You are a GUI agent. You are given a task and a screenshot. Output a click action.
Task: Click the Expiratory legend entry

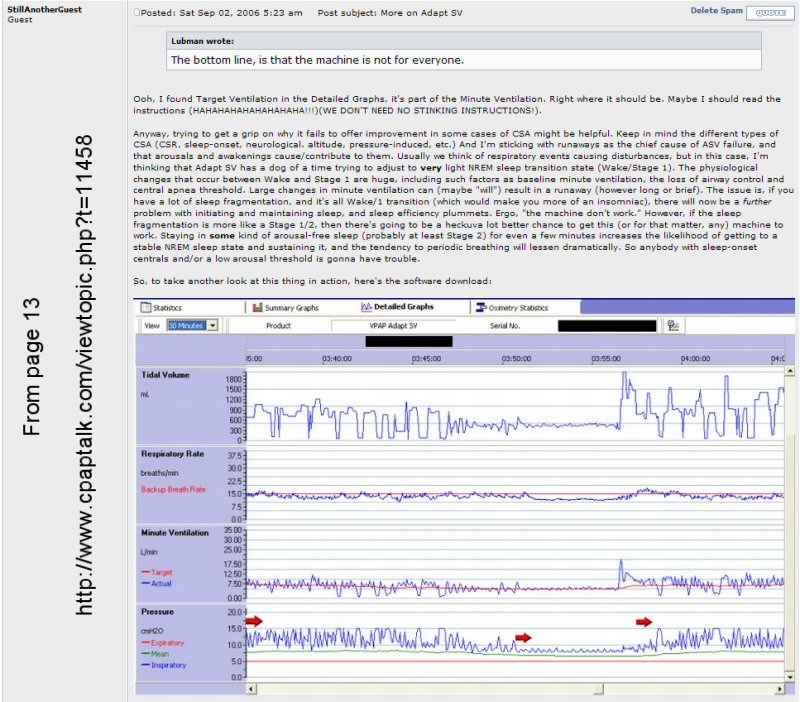[163, 643]
